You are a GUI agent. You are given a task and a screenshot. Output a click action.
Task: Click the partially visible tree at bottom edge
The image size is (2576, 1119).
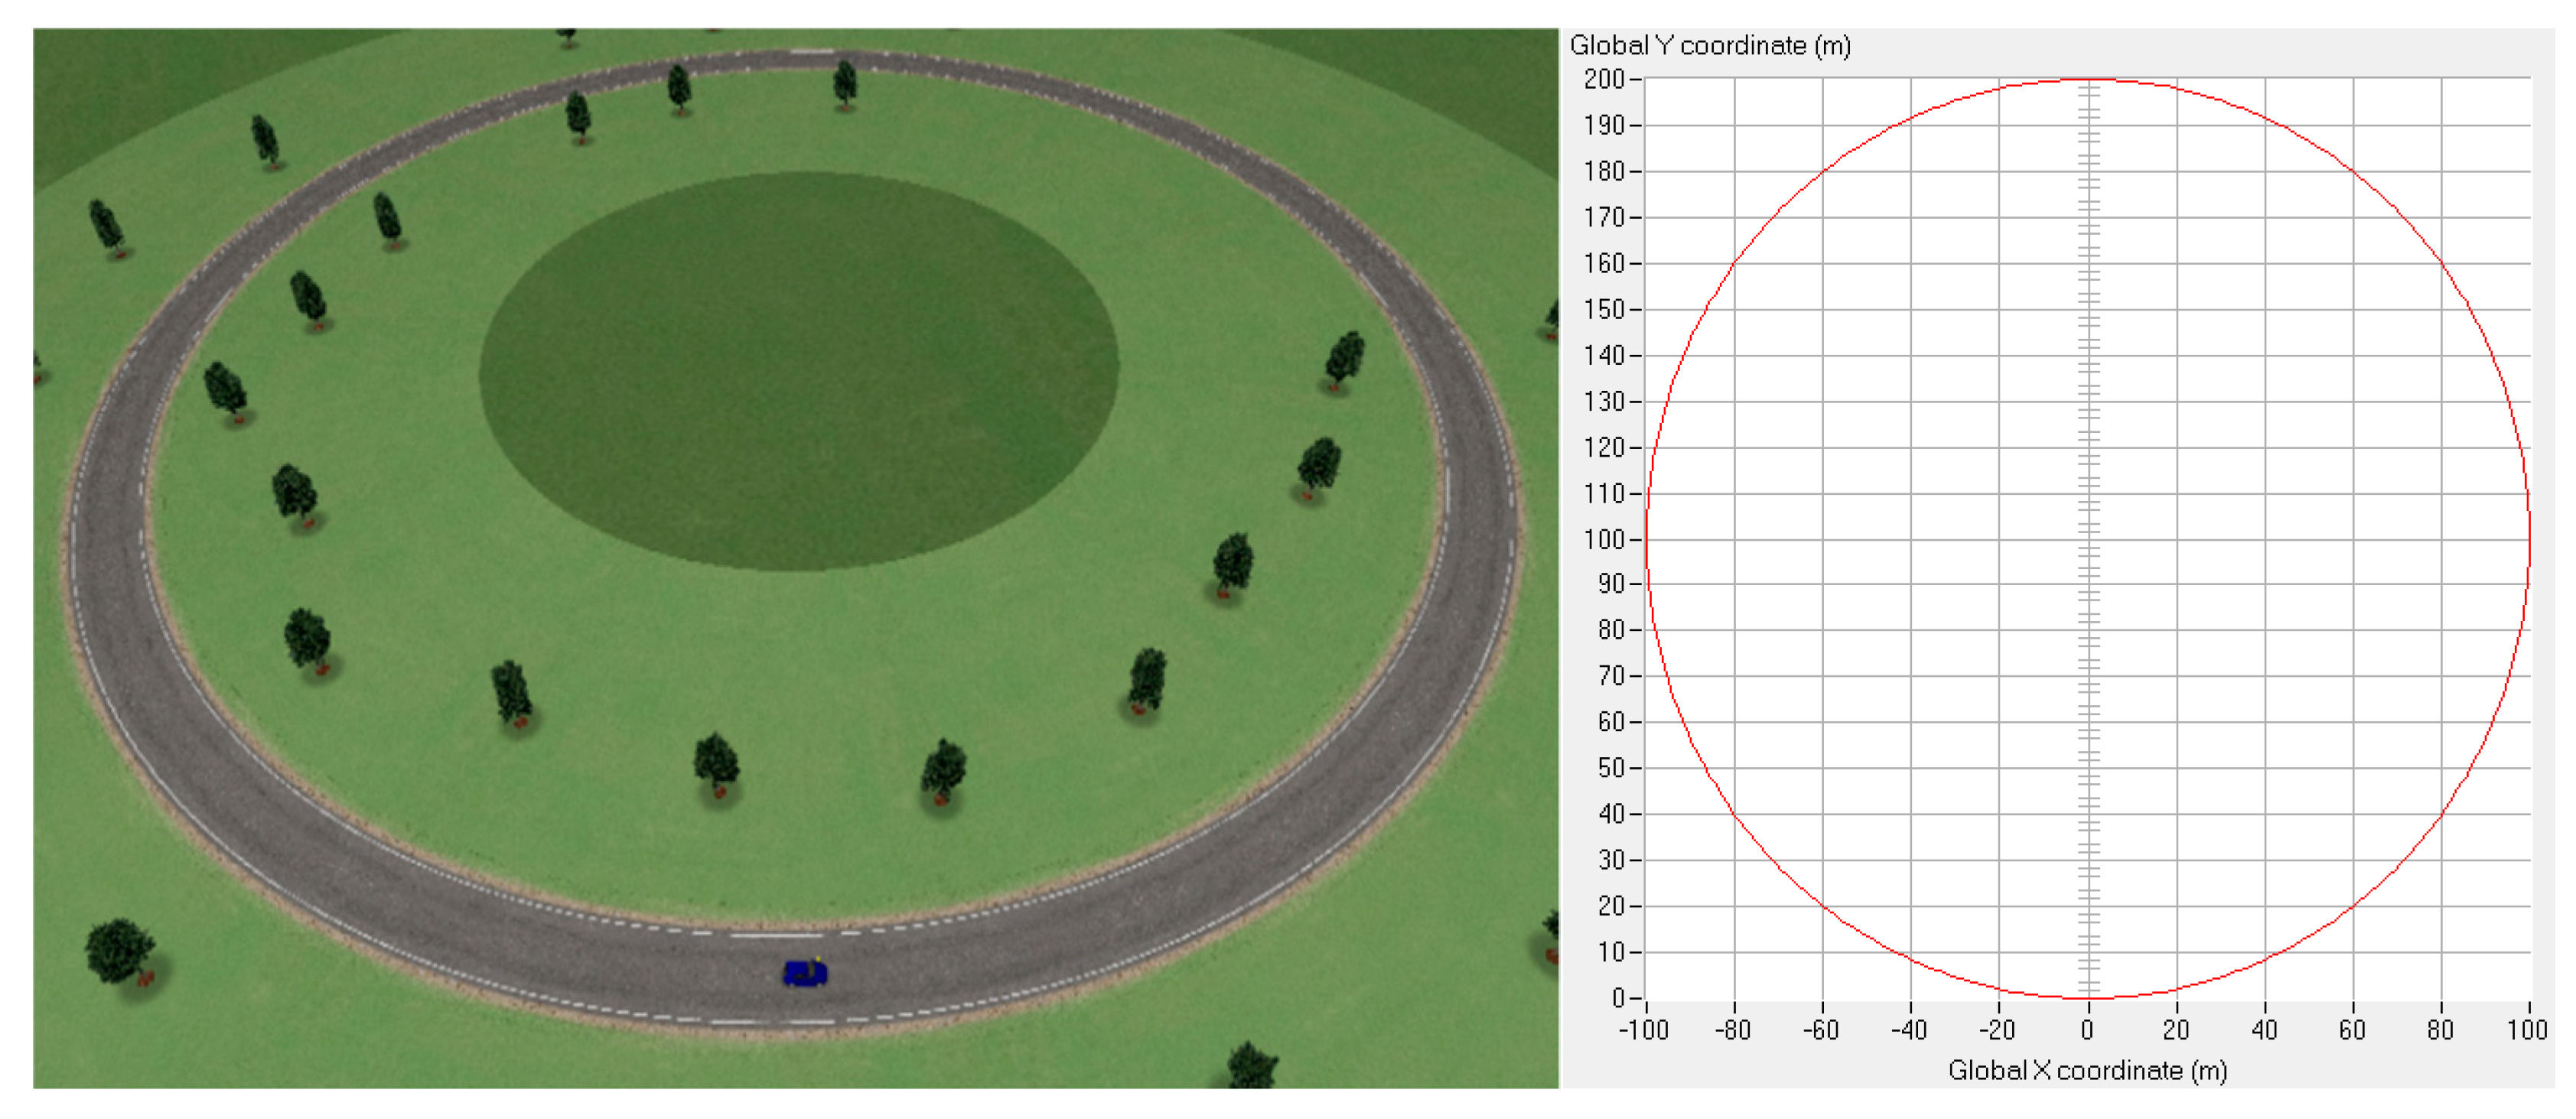[1250, 1066]
